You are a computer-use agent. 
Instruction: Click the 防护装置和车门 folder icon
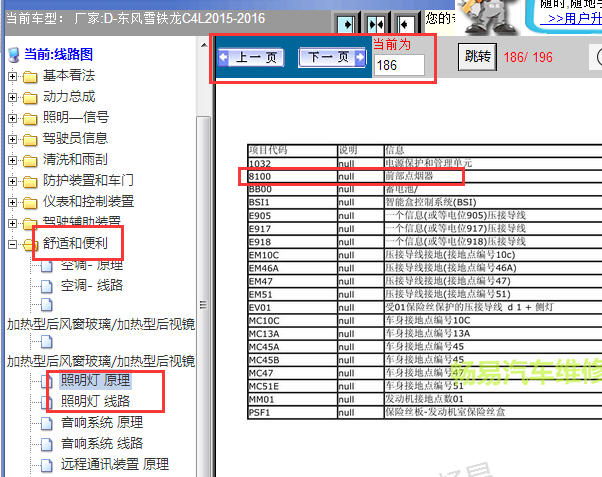[x=30, y=182]
